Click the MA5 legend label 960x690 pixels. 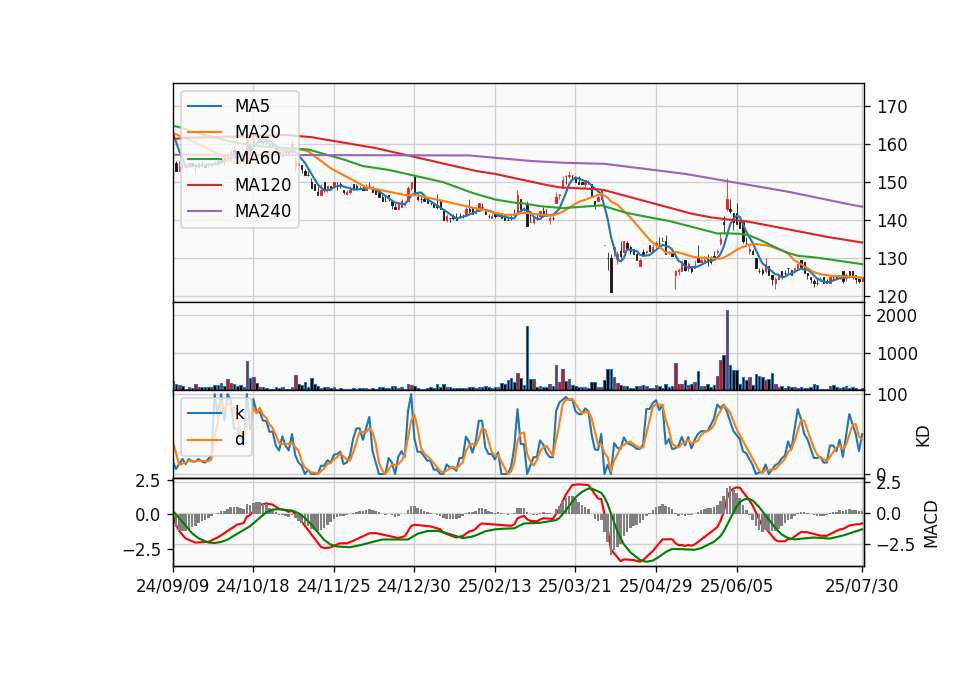(252, 106)
